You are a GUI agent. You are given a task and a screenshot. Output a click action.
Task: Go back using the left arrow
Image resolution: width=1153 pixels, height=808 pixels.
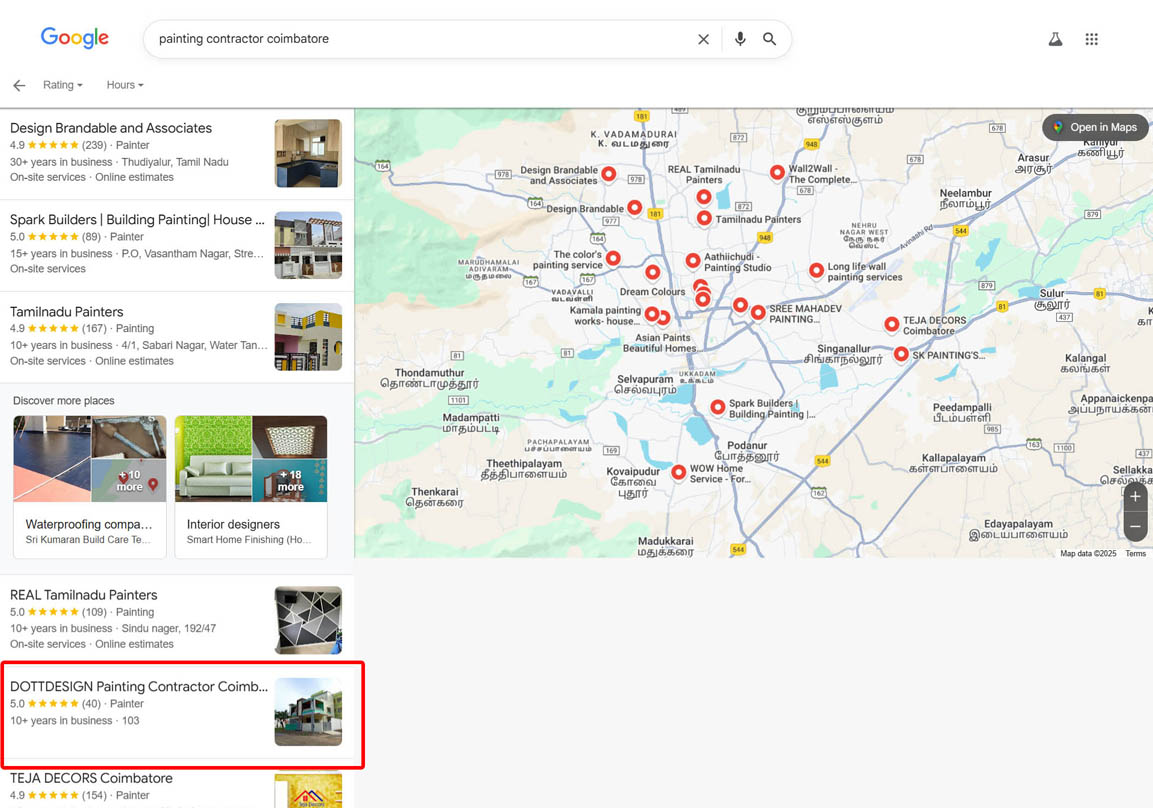click(19, 86)
